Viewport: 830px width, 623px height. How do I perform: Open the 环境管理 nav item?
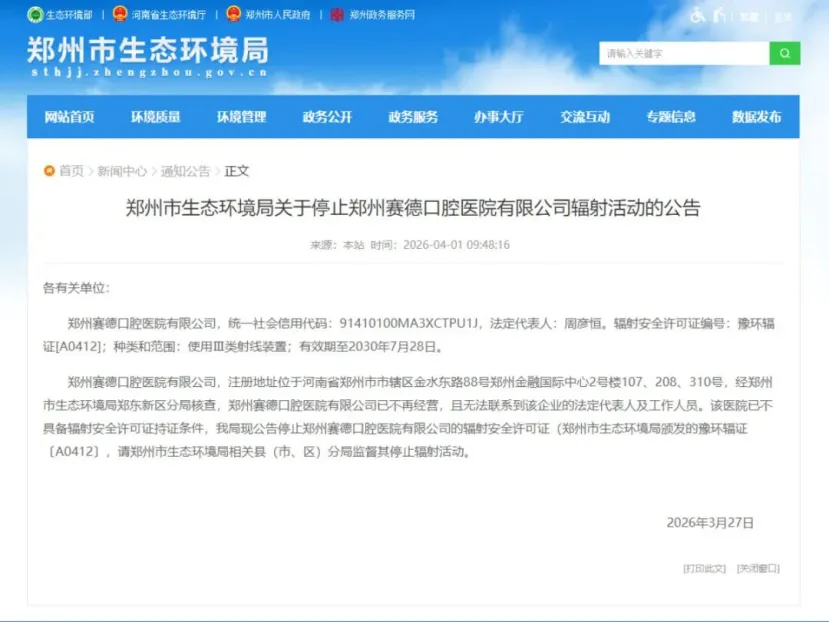point(241,117)
